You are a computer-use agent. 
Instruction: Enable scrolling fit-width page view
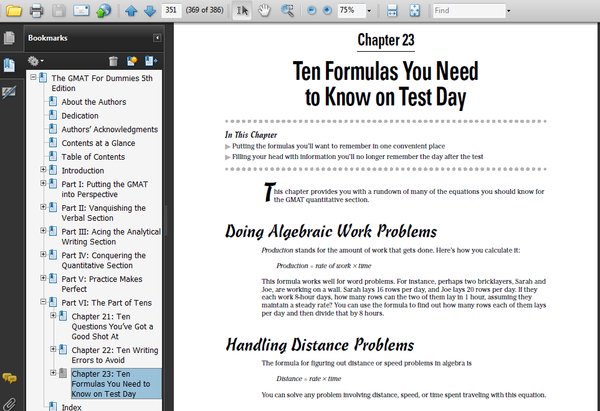click(x=392, y=10)
